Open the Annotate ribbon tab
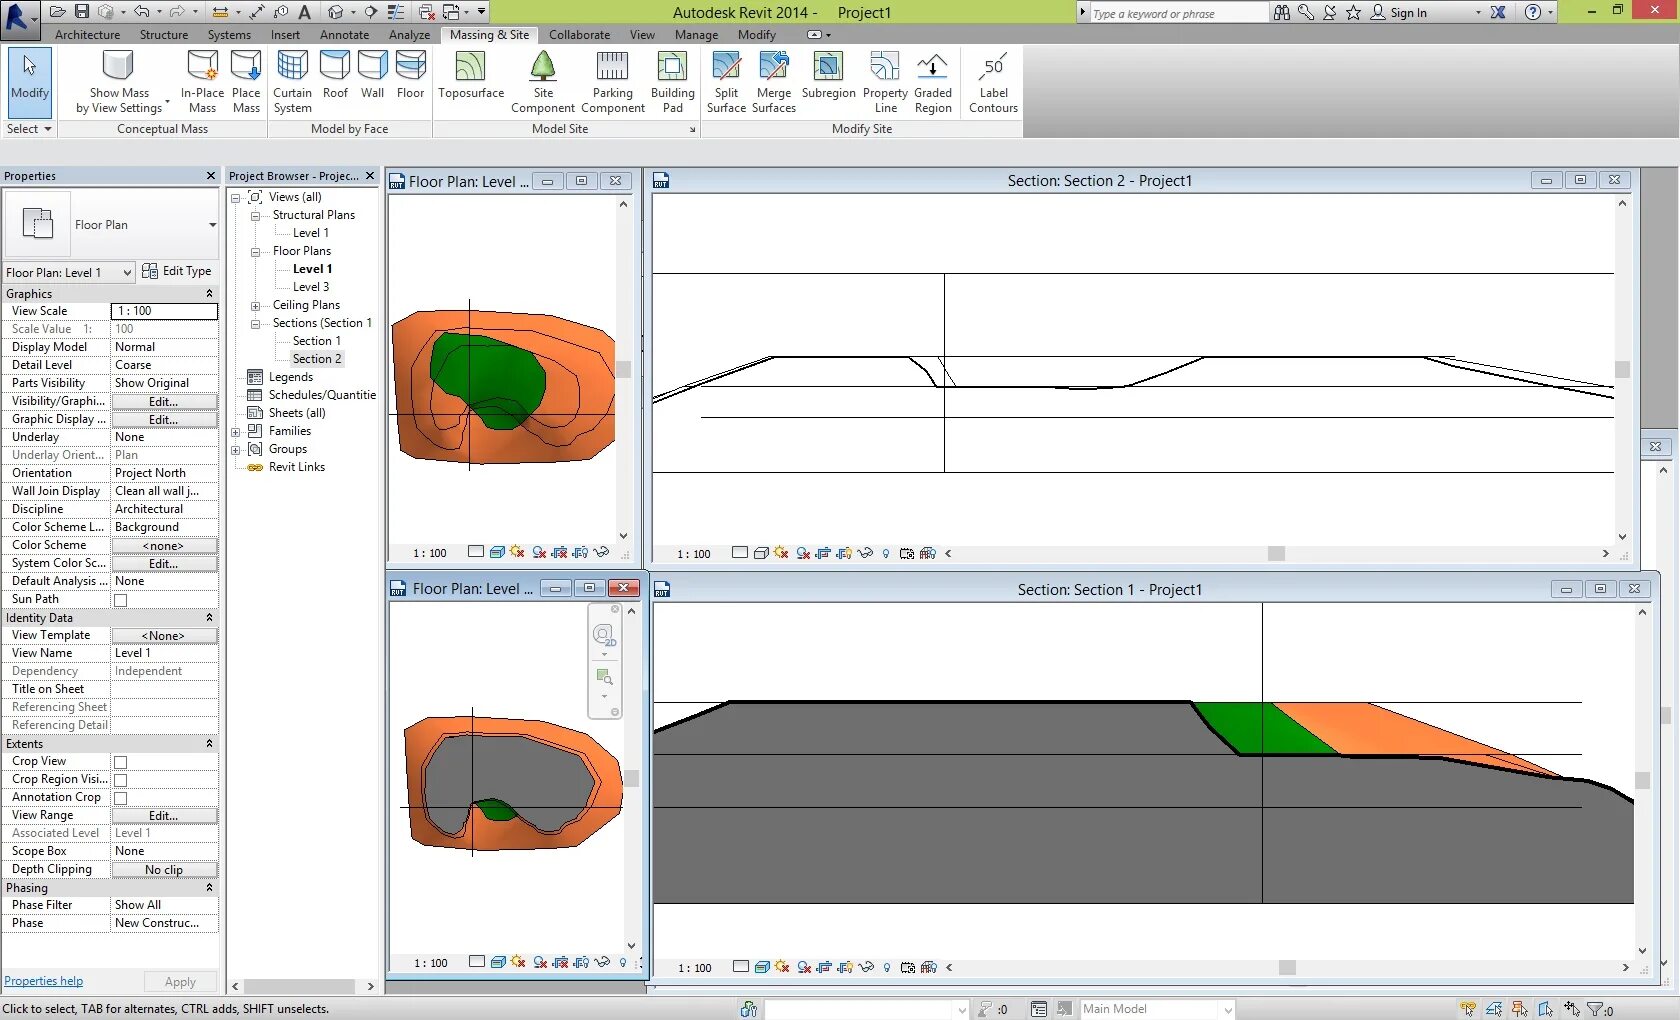This screenshot has width=1680, height=1020. click(344, 35)
